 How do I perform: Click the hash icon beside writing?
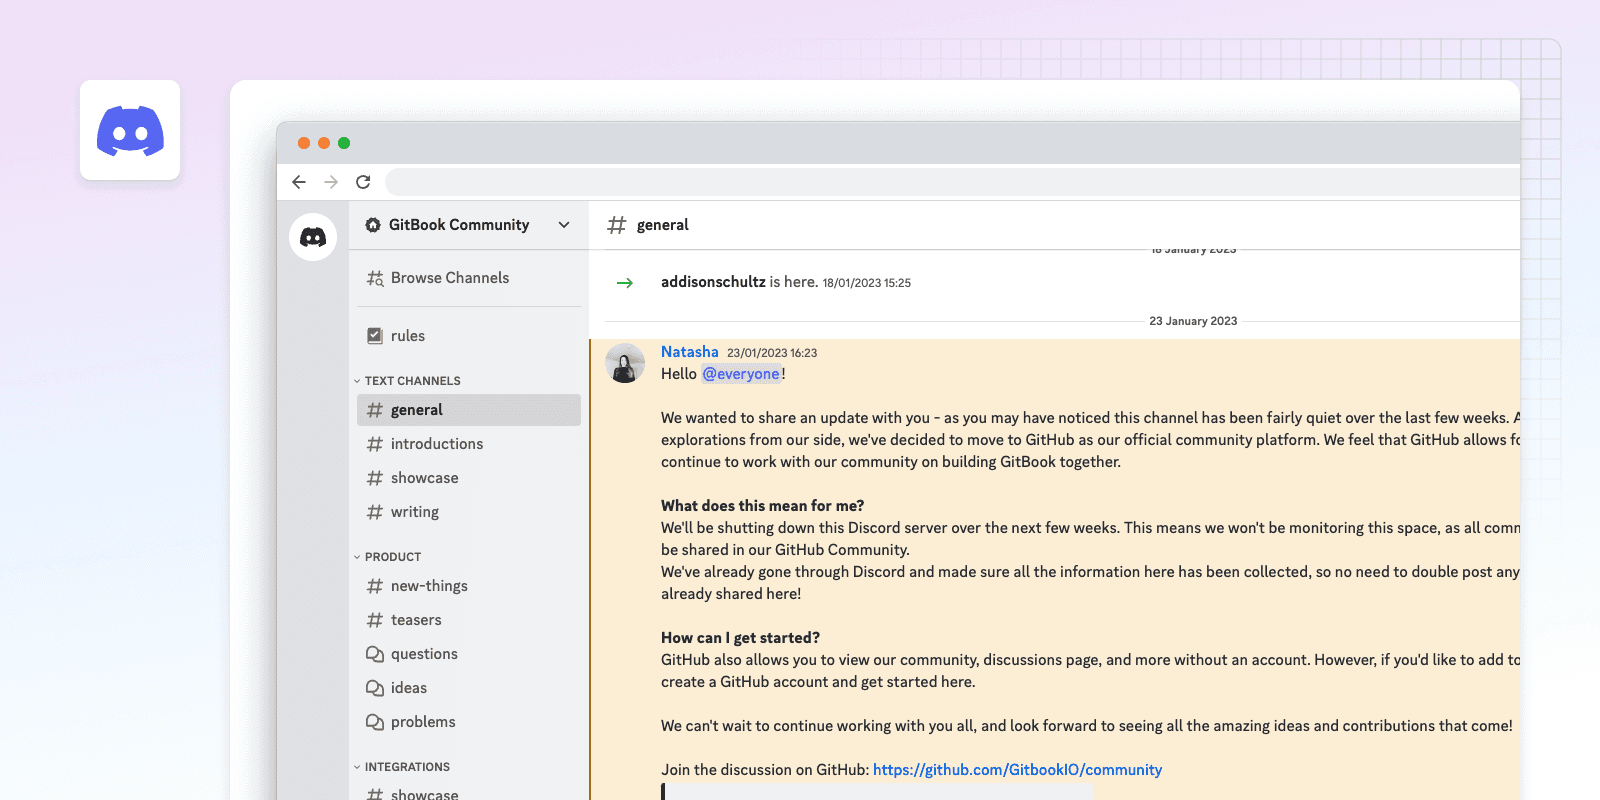pos(375,512)
